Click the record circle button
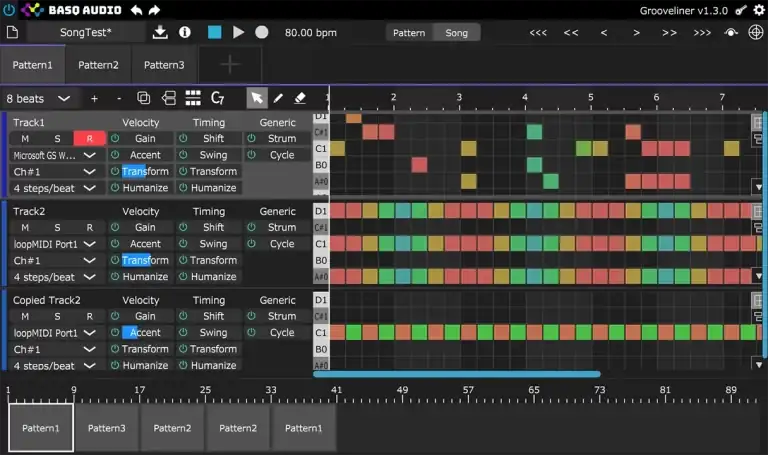Image resolution: width=768 pixels, height=455 pixels. coord(262,32)
